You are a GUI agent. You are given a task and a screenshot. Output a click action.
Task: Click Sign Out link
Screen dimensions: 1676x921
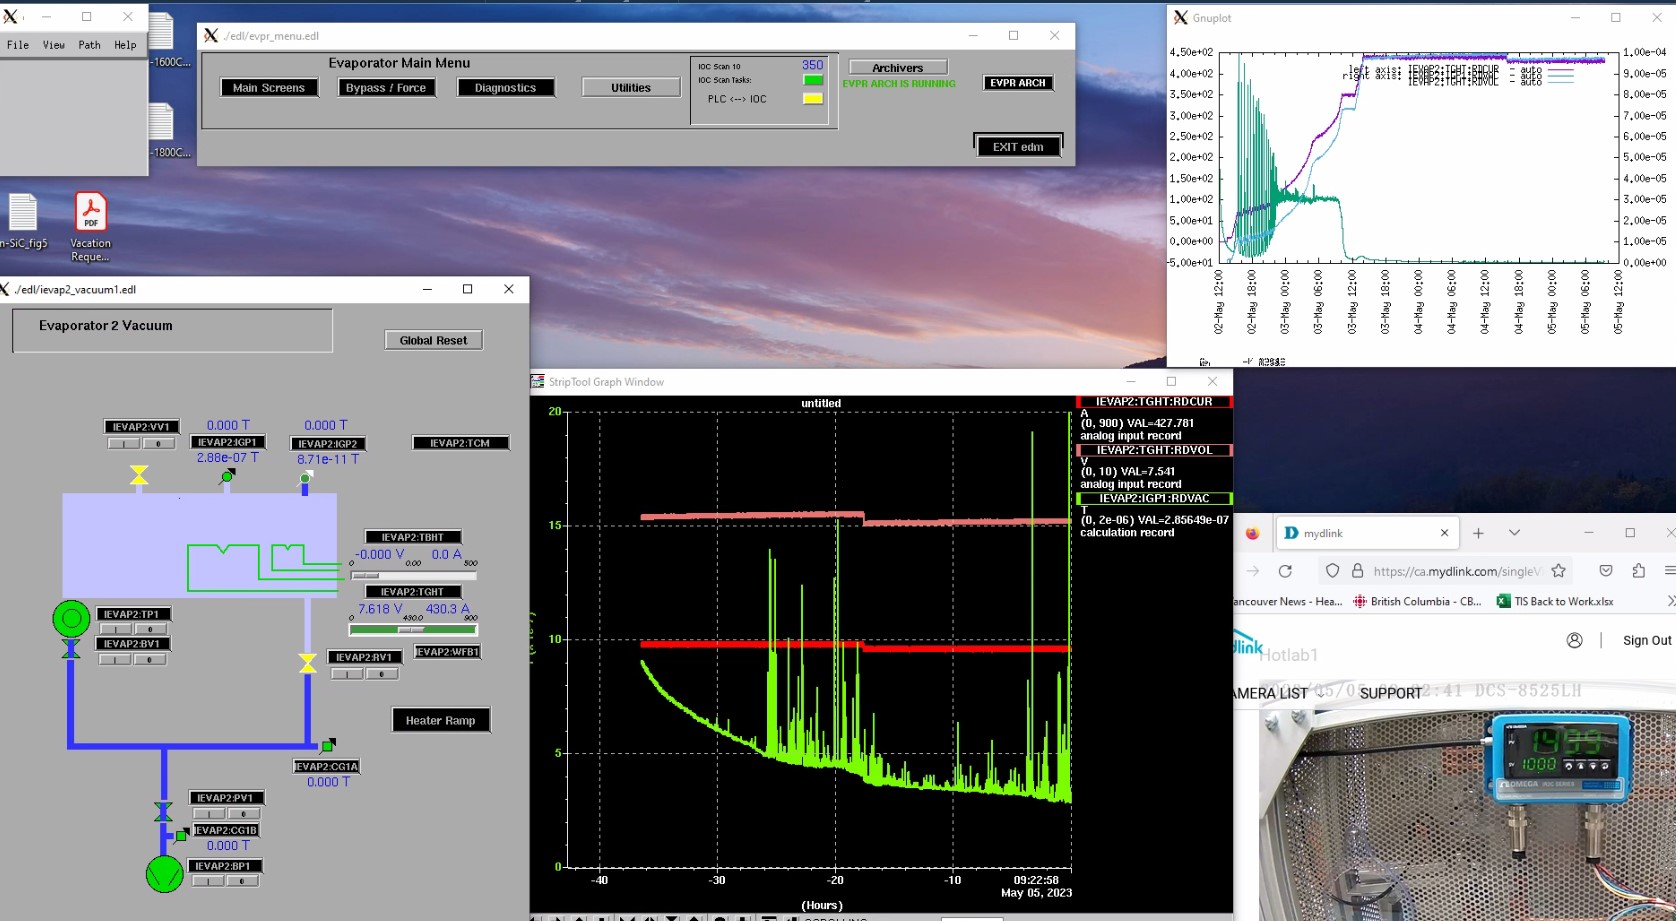[x=1647, y=640]
